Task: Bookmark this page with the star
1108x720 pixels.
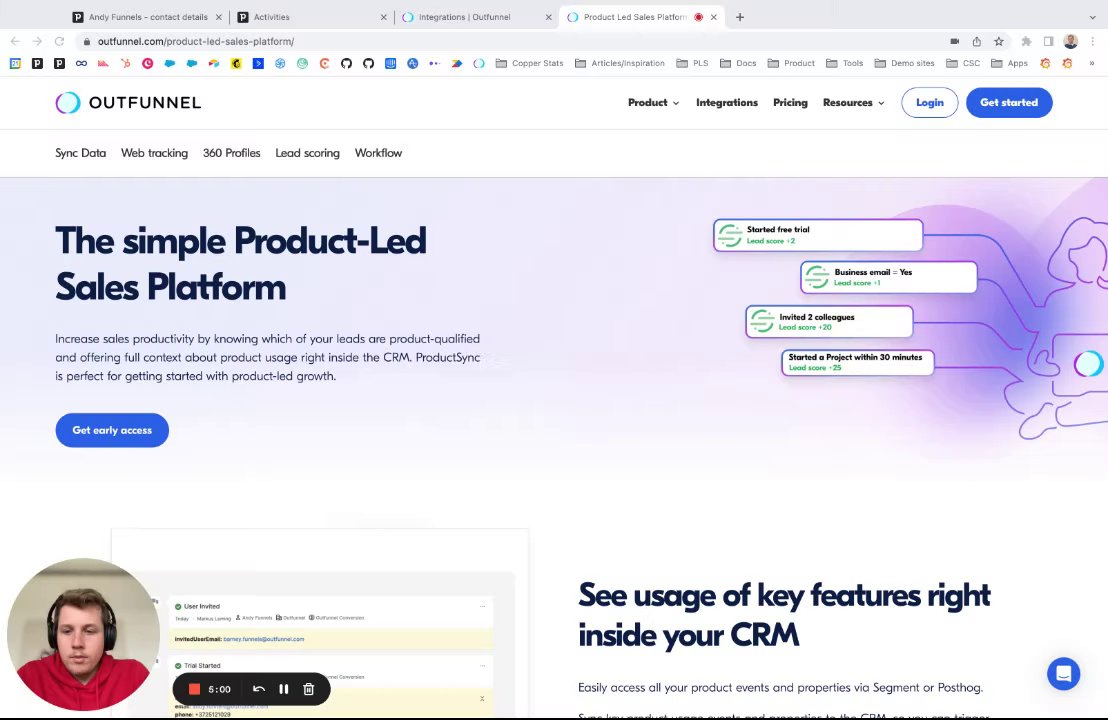Action: [998, 41]
